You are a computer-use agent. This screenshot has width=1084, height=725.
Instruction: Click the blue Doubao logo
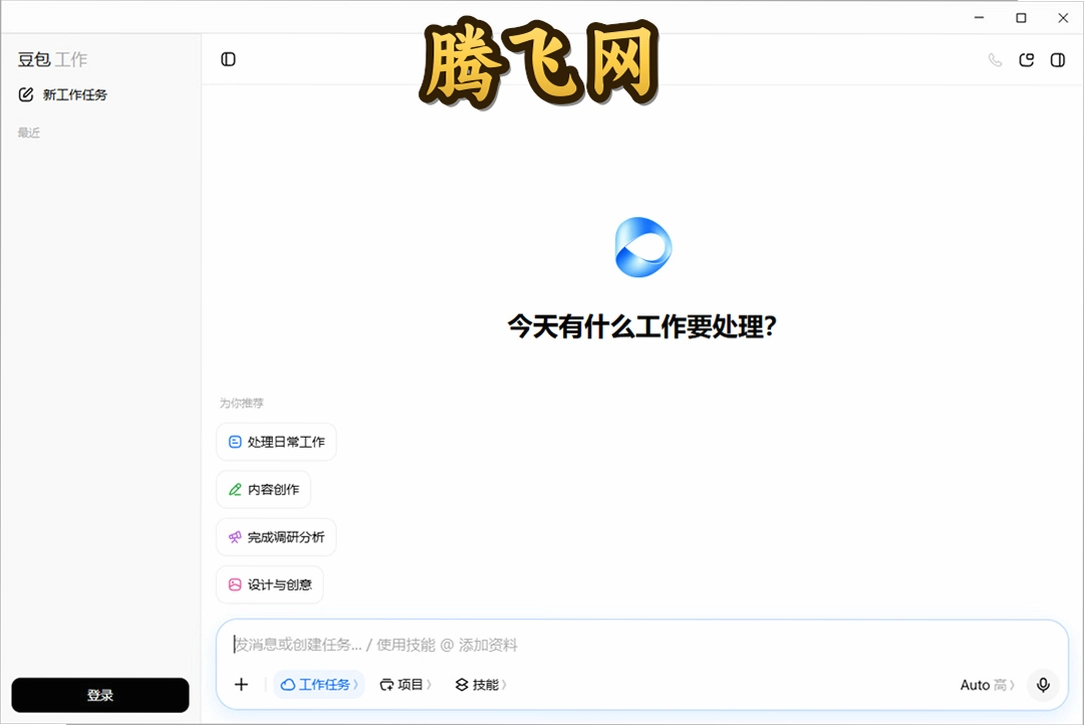point(643,247)
